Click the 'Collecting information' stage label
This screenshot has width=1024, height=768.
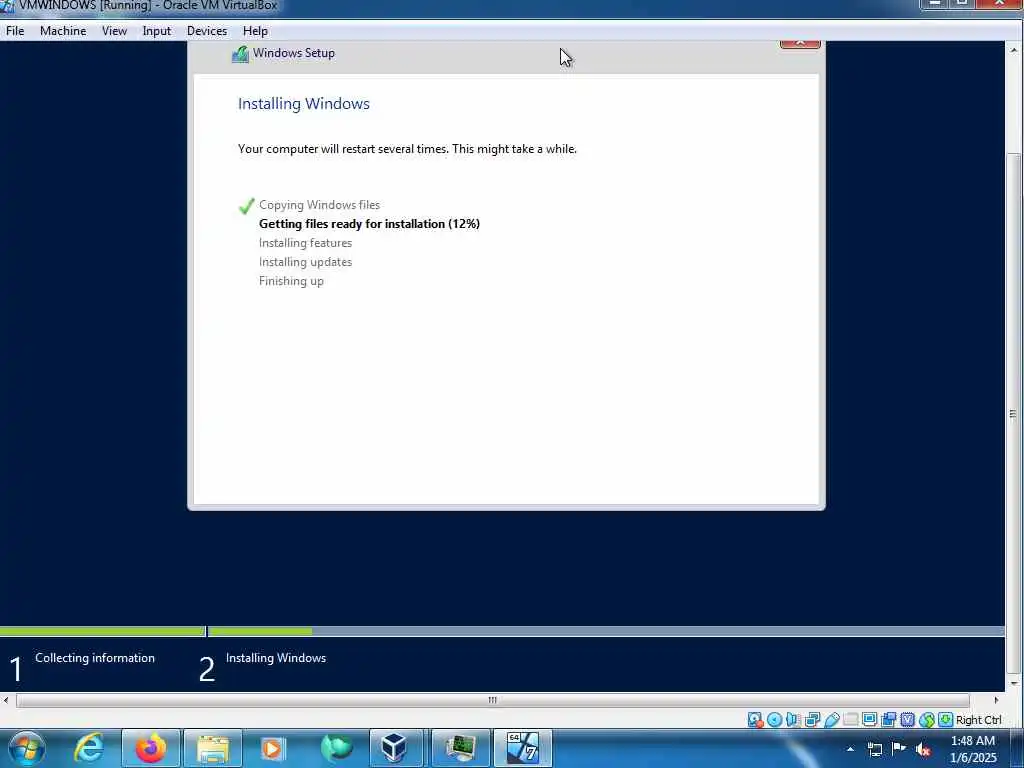coord(95,658)
